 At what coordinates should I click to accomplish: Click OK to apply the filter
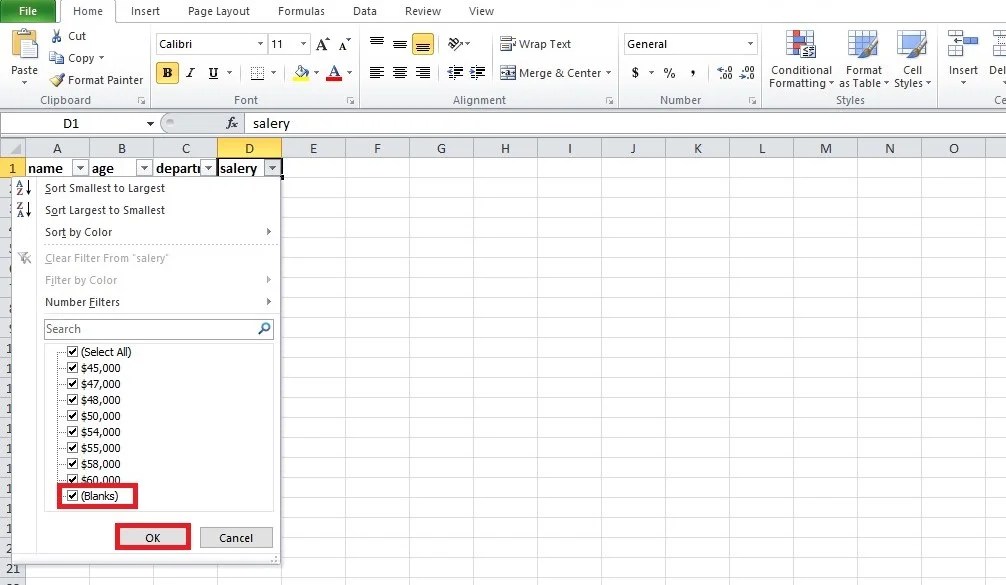coord(153,537)
